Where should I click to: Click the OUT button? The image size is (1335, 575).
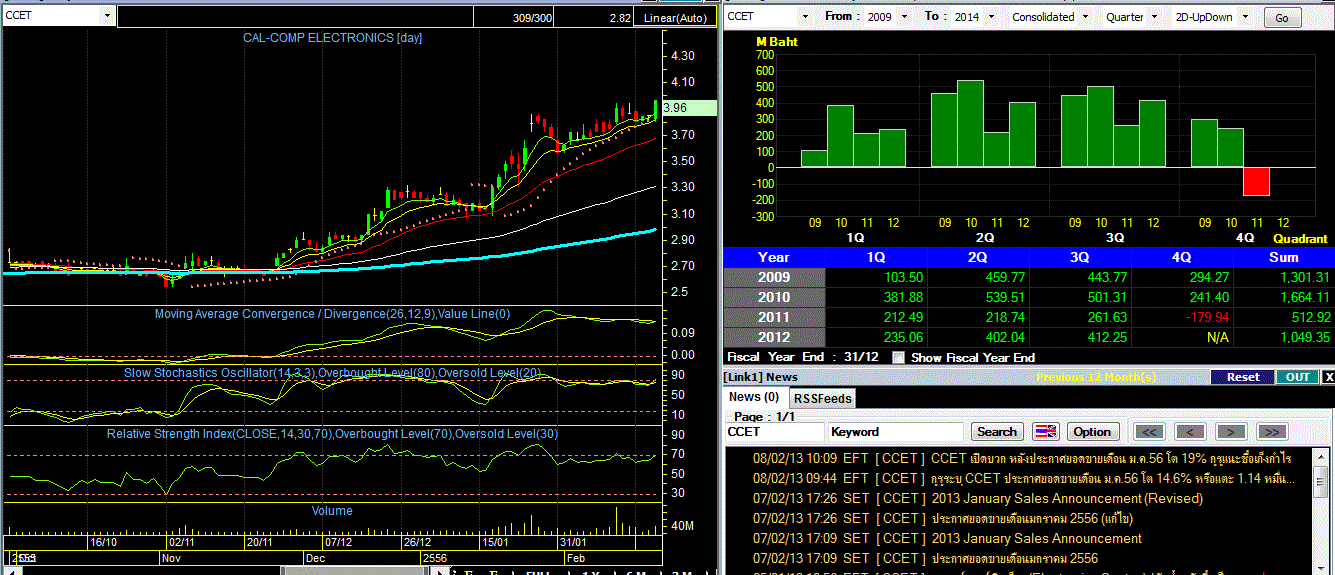tap(1297, 377)
